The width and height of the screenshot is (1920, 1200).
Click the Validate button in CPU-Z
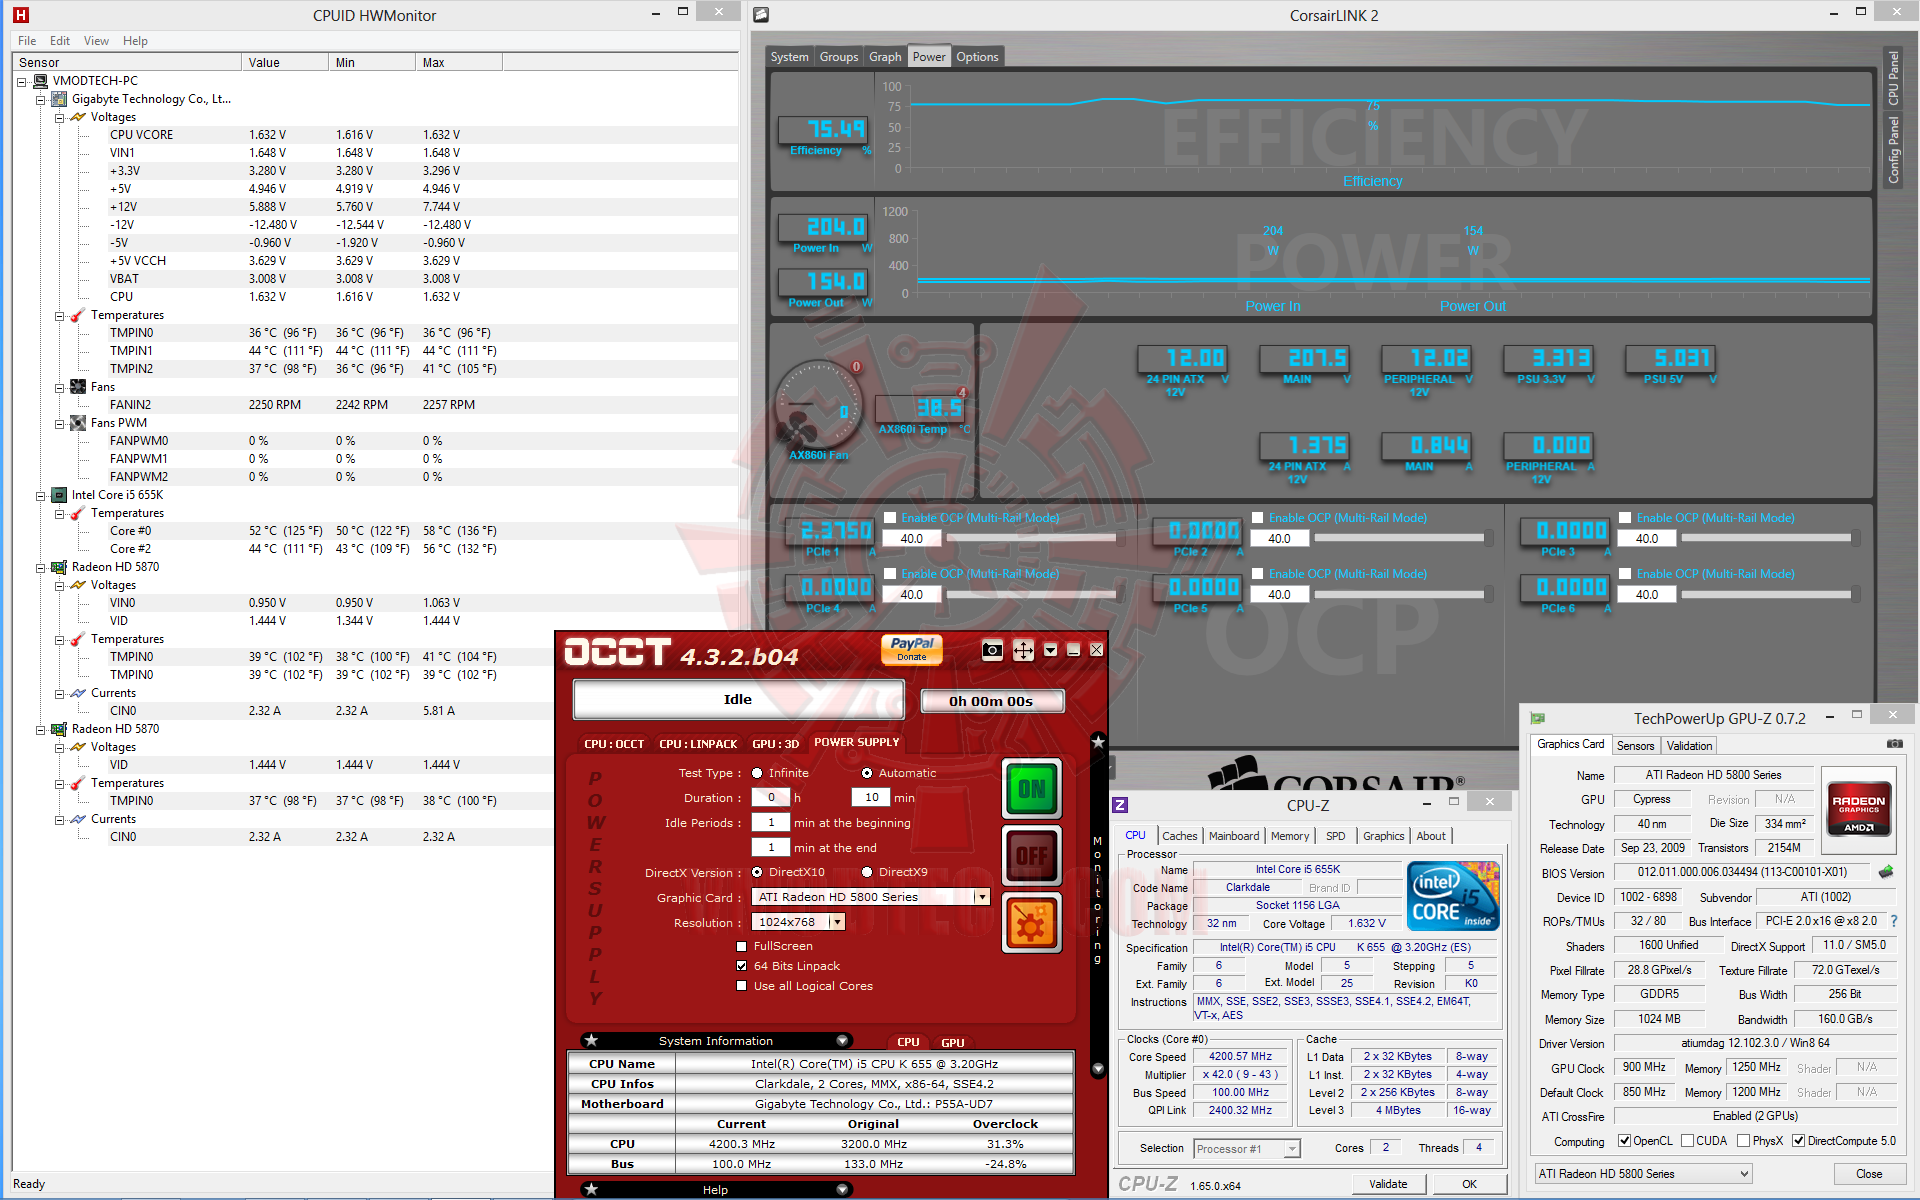tap(1387, 1184)
